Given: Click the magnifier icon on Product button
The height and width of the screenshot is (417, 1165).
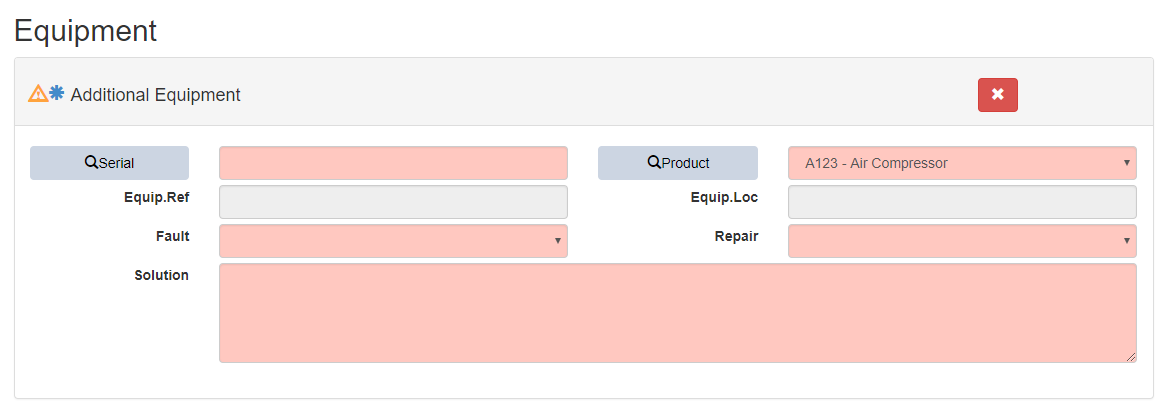Looking at the screenshot, I should [x=654, y=163].
